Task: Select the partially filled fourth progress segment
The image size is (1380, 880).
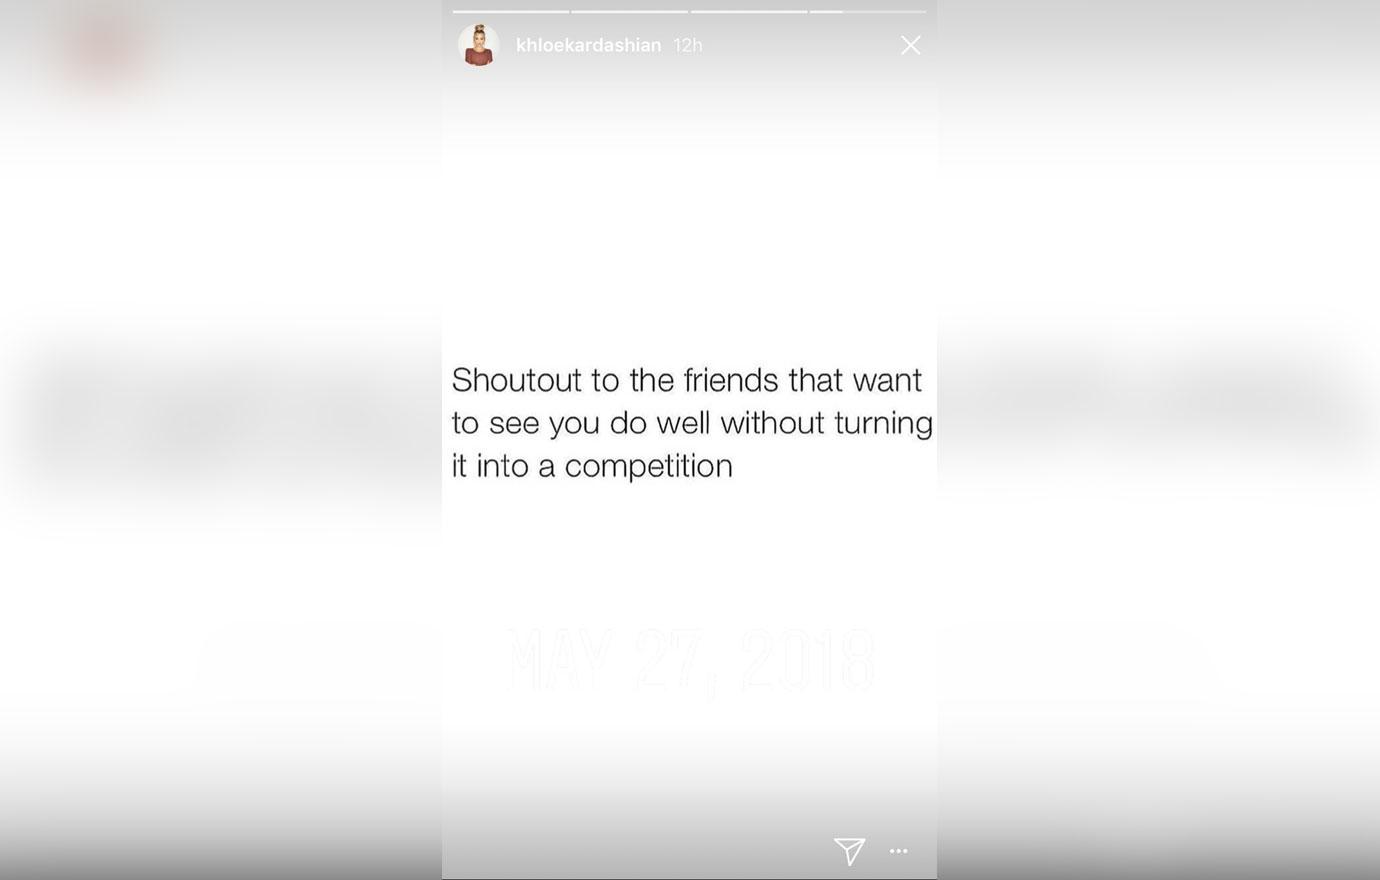Action: [x=868, y=12]
